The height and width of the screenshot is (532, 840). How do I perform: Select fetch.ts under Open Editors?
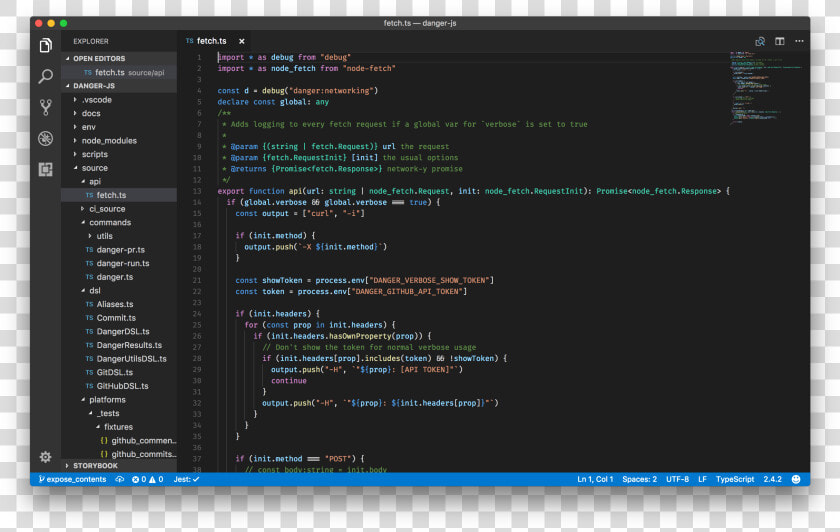(119, 72)
